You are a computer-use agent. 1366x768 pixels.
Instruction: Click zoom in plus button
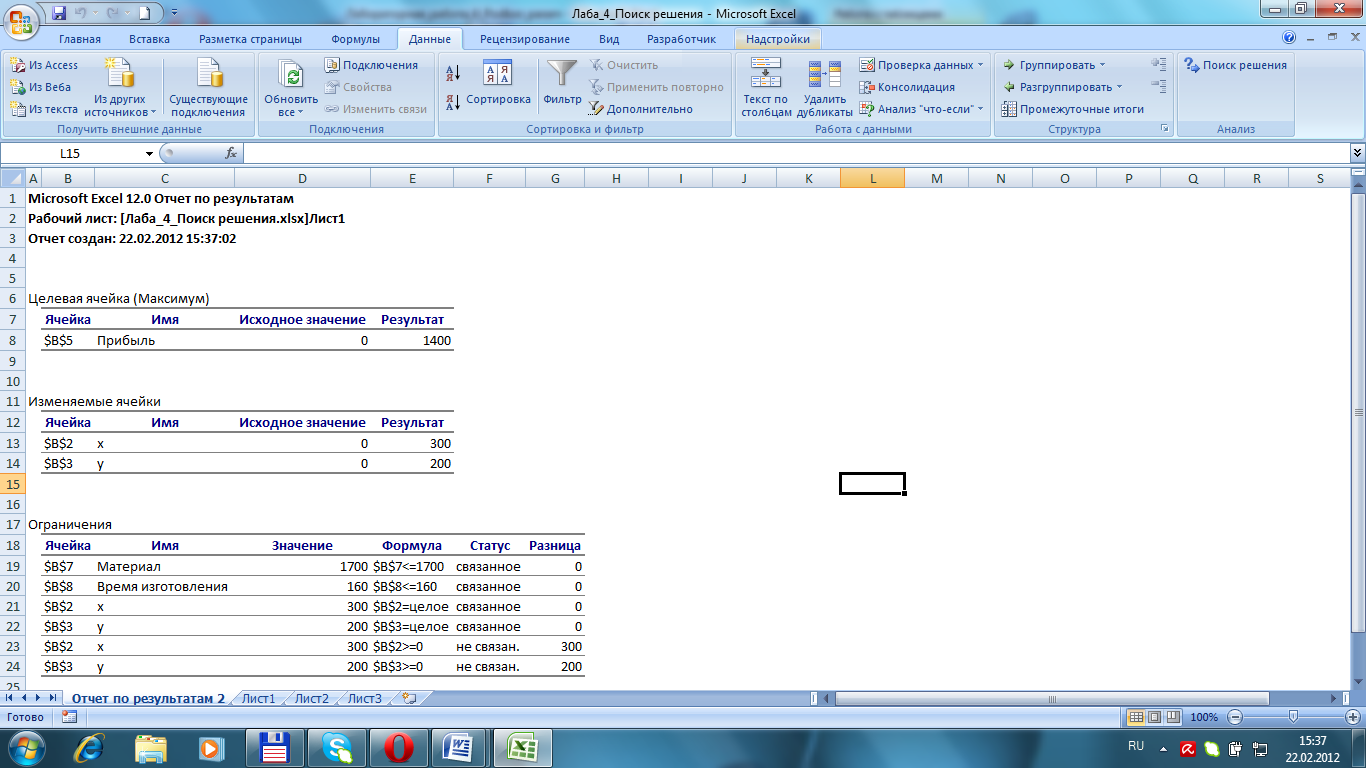tap(1354, 717)
